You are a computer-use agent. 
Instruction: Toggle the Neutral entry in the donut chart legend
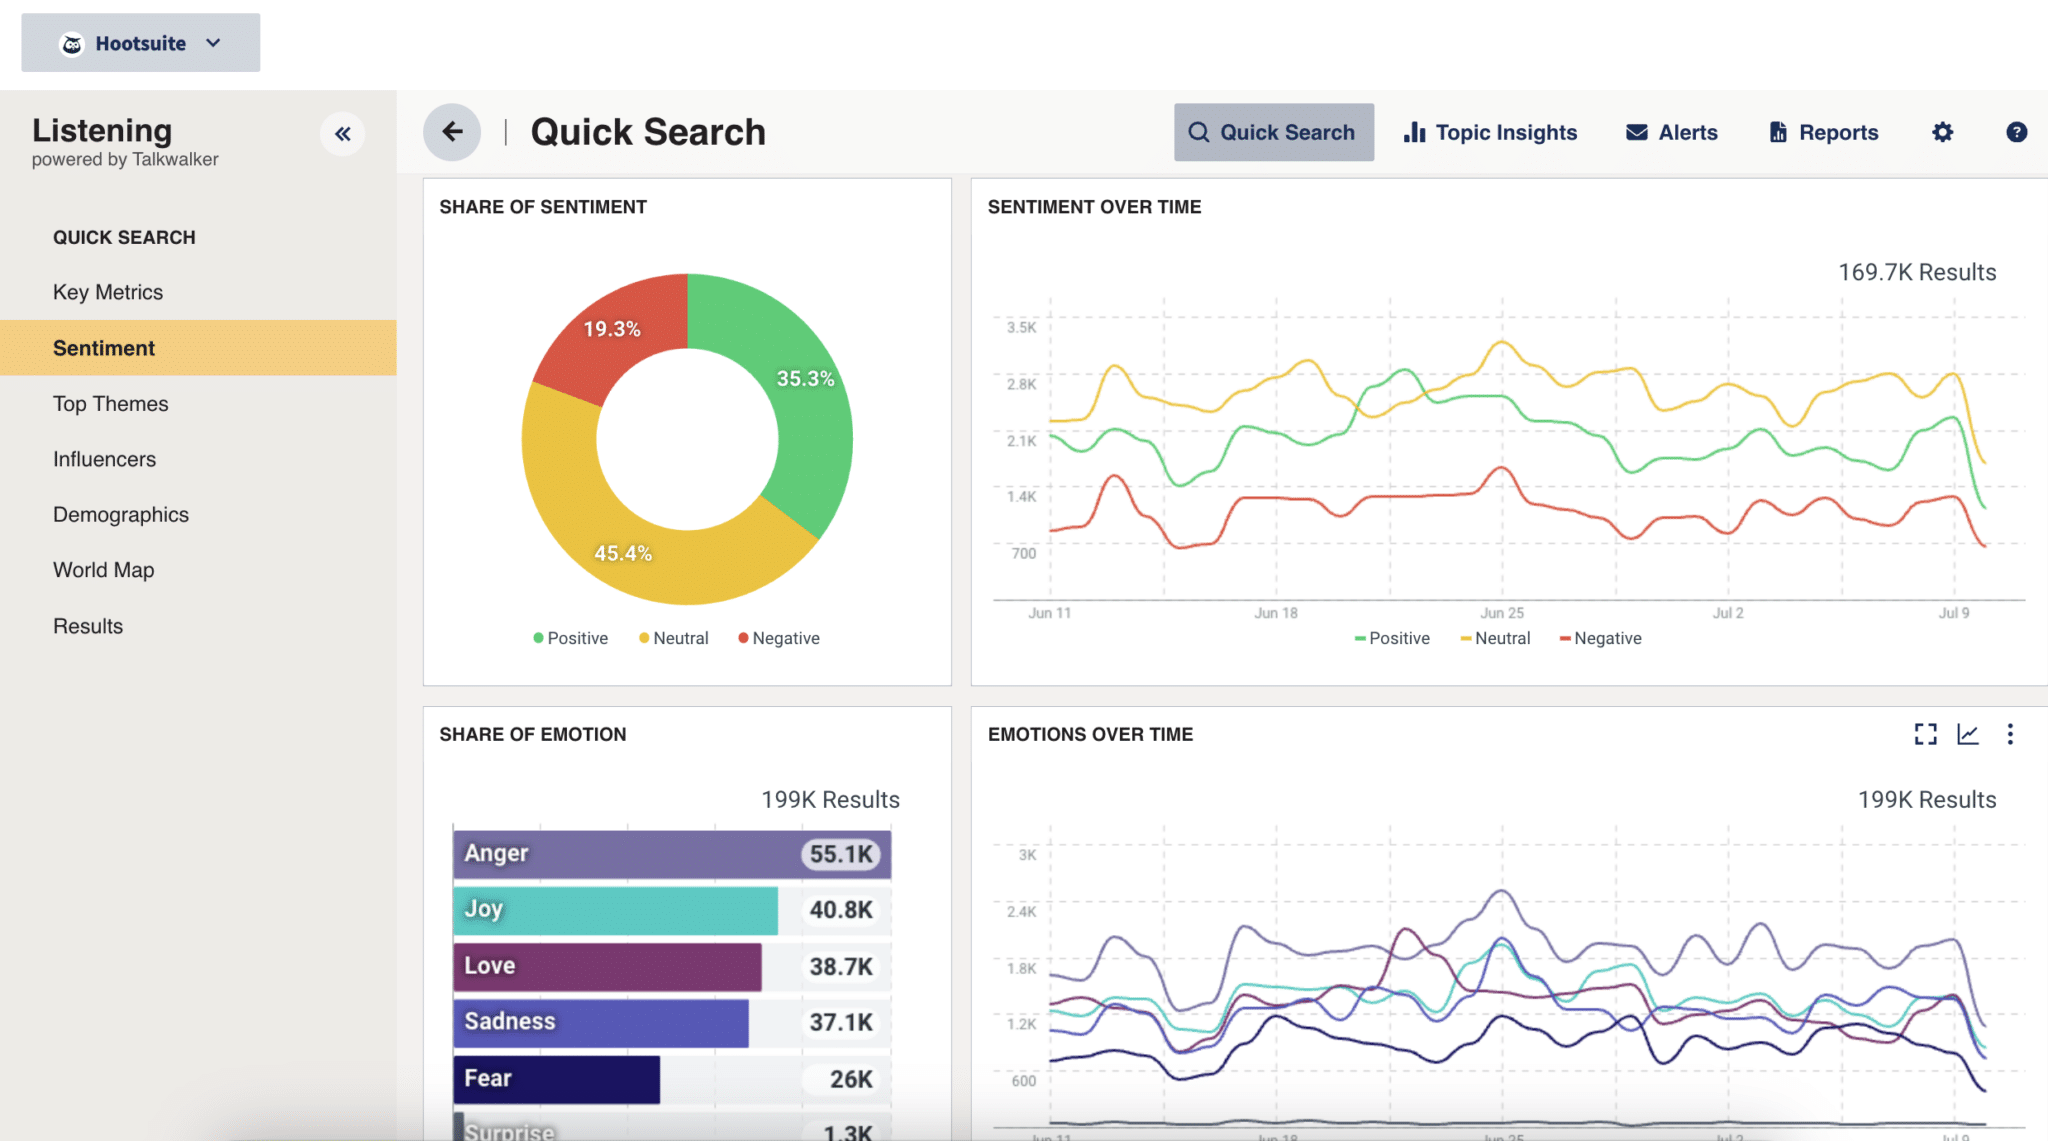click(672, 637)
